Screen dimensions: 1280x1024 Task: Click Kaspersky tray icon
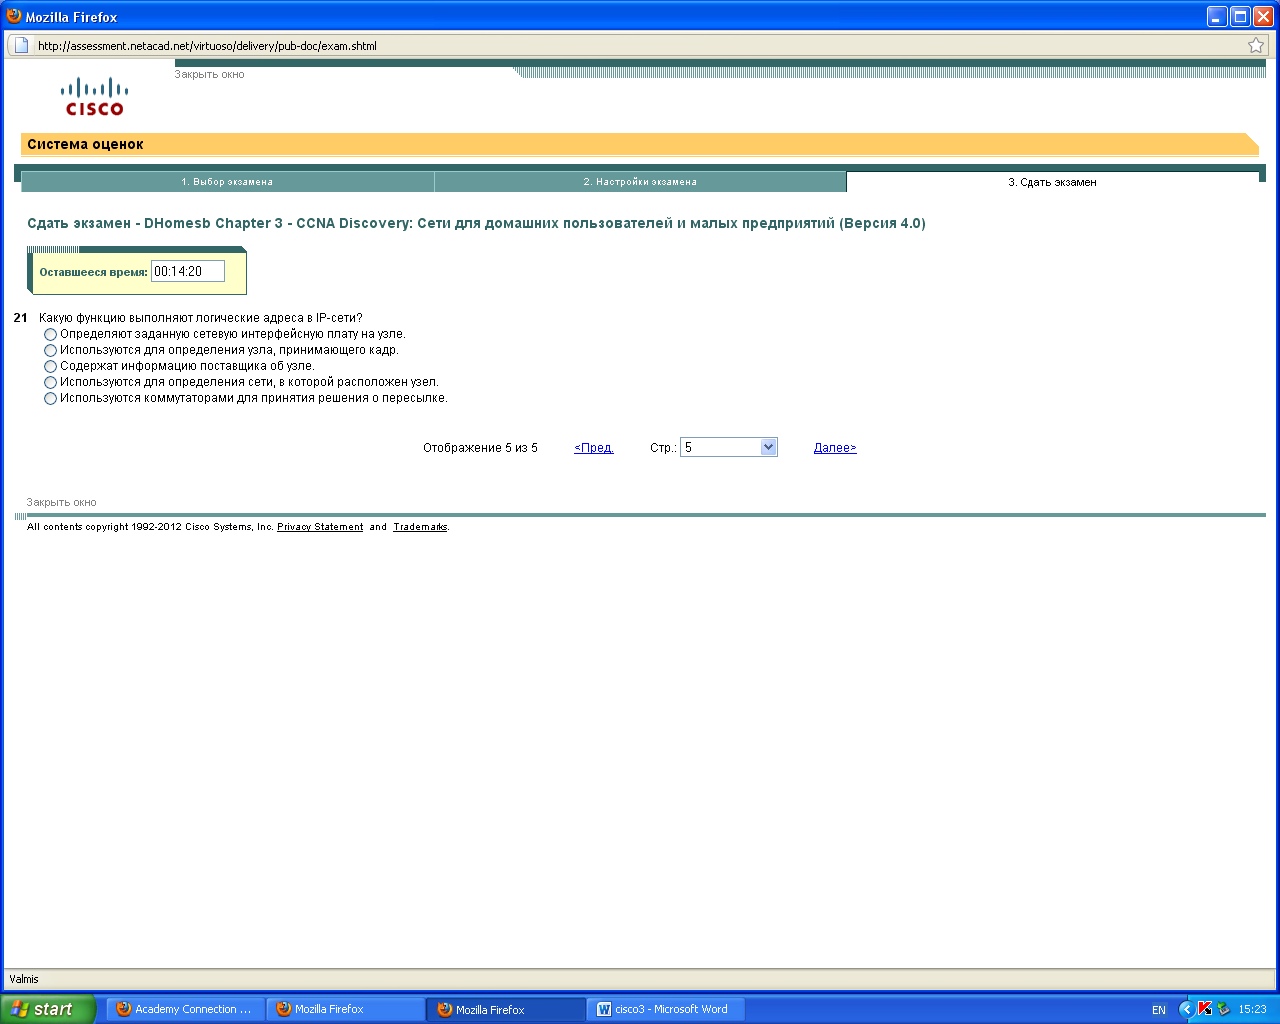[x=1205, y=1009]
